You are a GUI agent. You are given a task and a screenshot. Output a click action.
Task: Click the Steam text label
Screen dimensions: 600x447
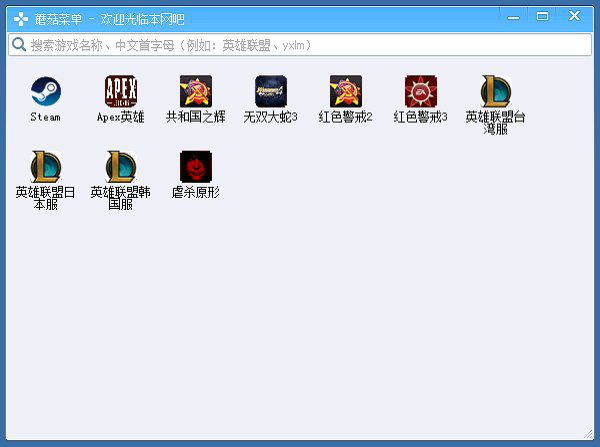coord(46,117)
